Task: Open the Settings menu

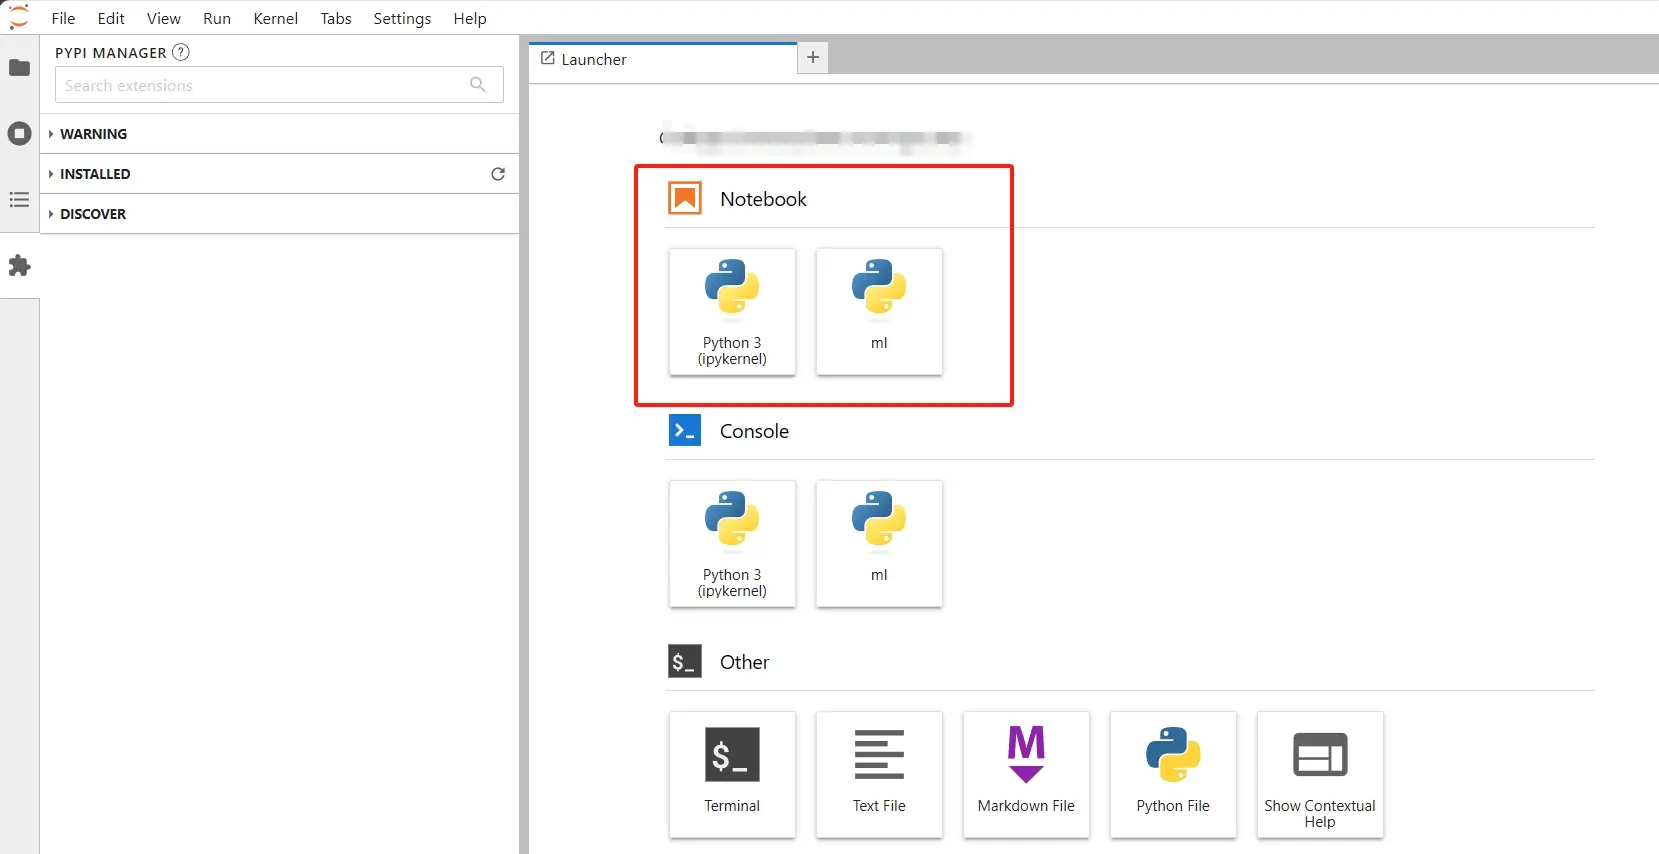Action: click(x=402, y=18)
